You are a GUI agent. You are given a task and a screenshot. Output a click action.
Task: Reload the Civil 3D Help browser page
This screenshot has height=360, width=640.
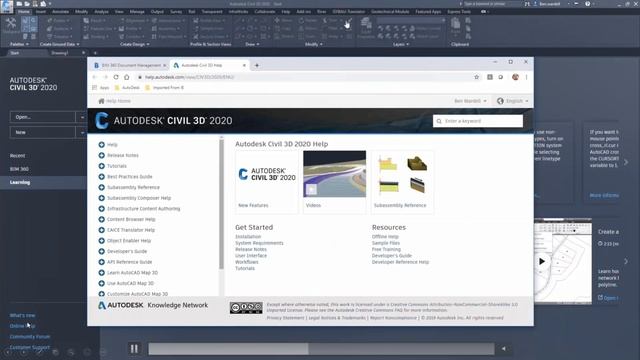[x=116, y=77]
